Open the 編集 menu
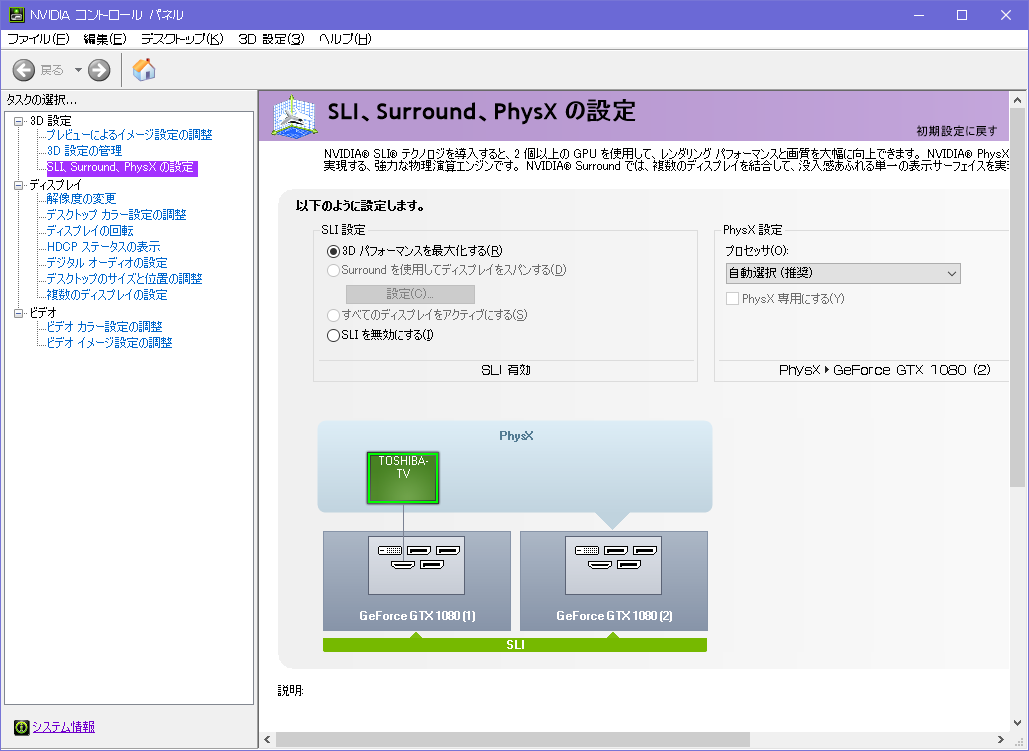 click(x=106, y=39)
